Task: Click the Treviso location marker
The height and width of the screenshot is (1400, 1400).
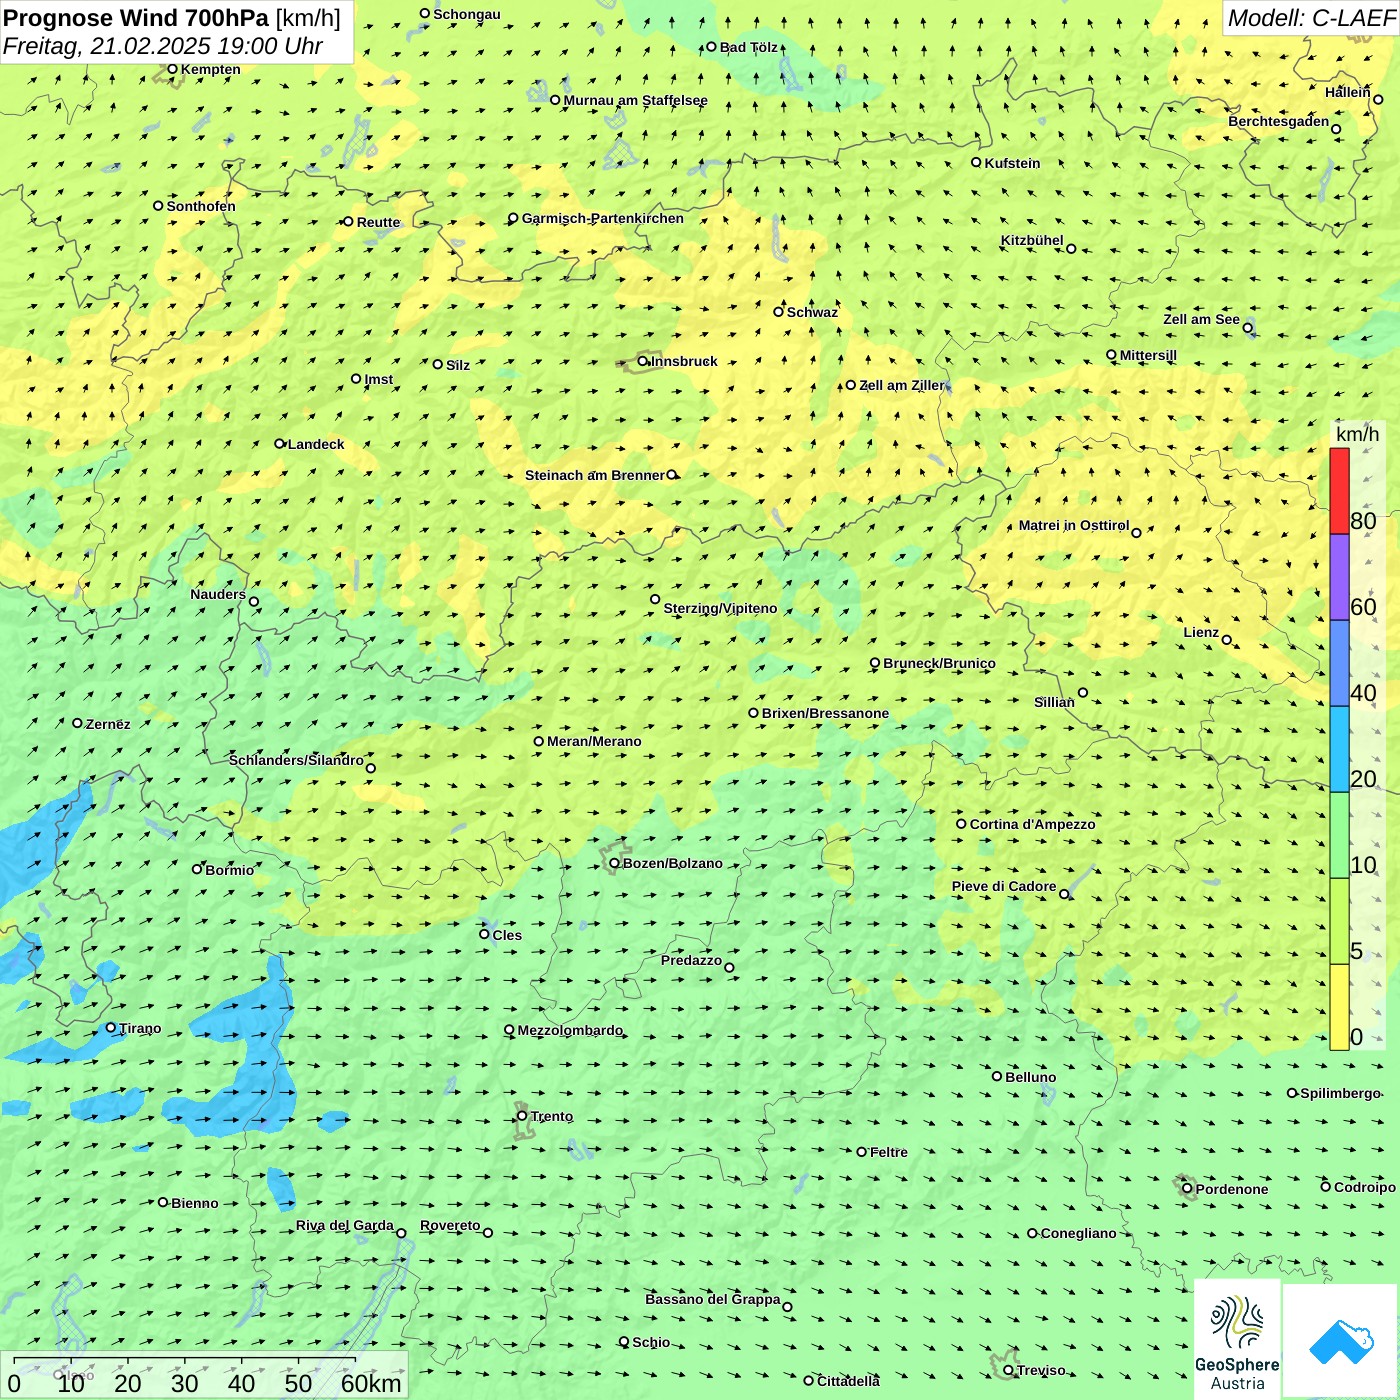Action: (x=1008, y=1370)
